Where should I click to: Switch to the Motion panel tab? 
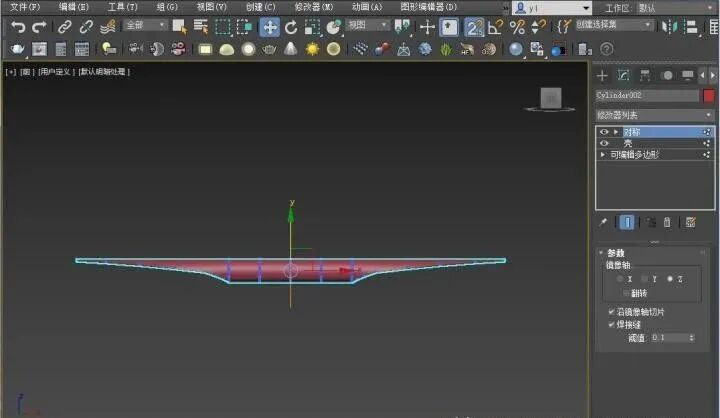[x=667, y=75]
